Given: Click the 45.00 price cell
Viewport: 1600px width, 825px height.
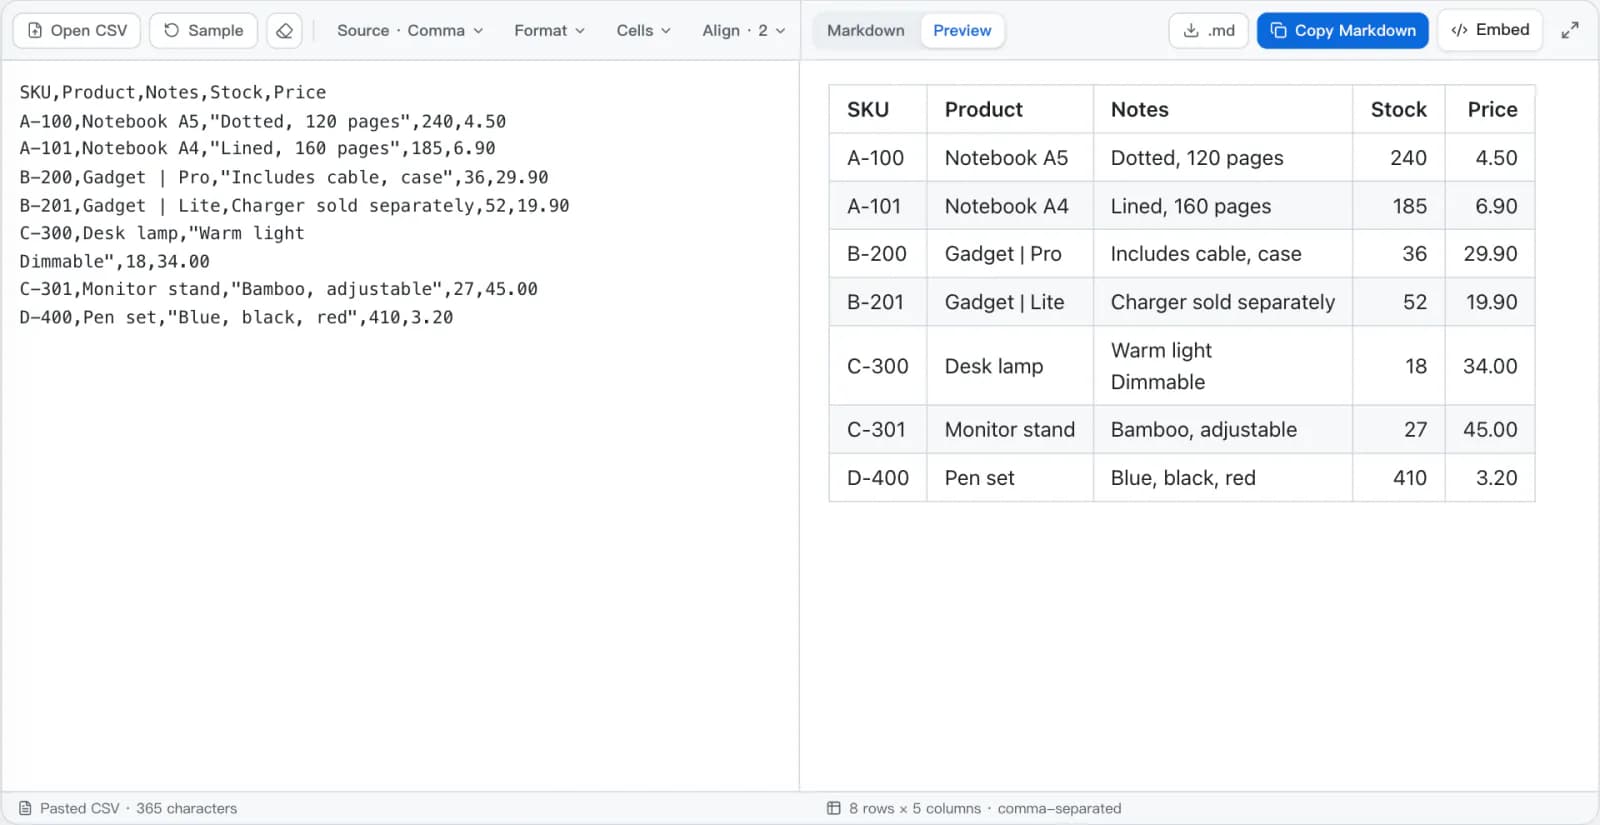Looking at the screenshot, I should click(x=1490, y=430).
